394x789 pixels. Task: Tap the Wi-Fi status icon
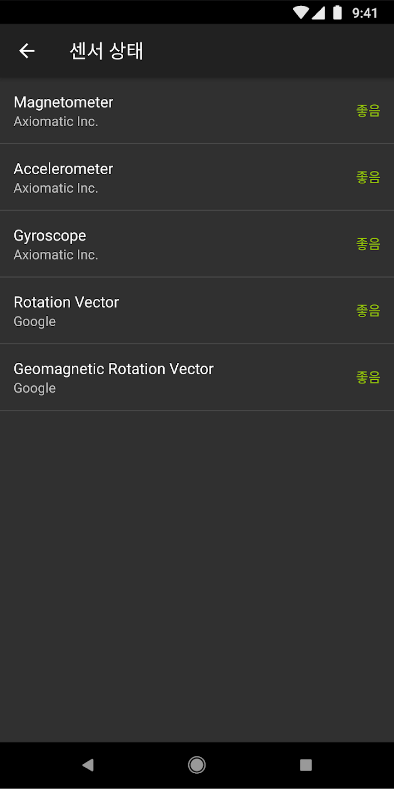point(300,13)
